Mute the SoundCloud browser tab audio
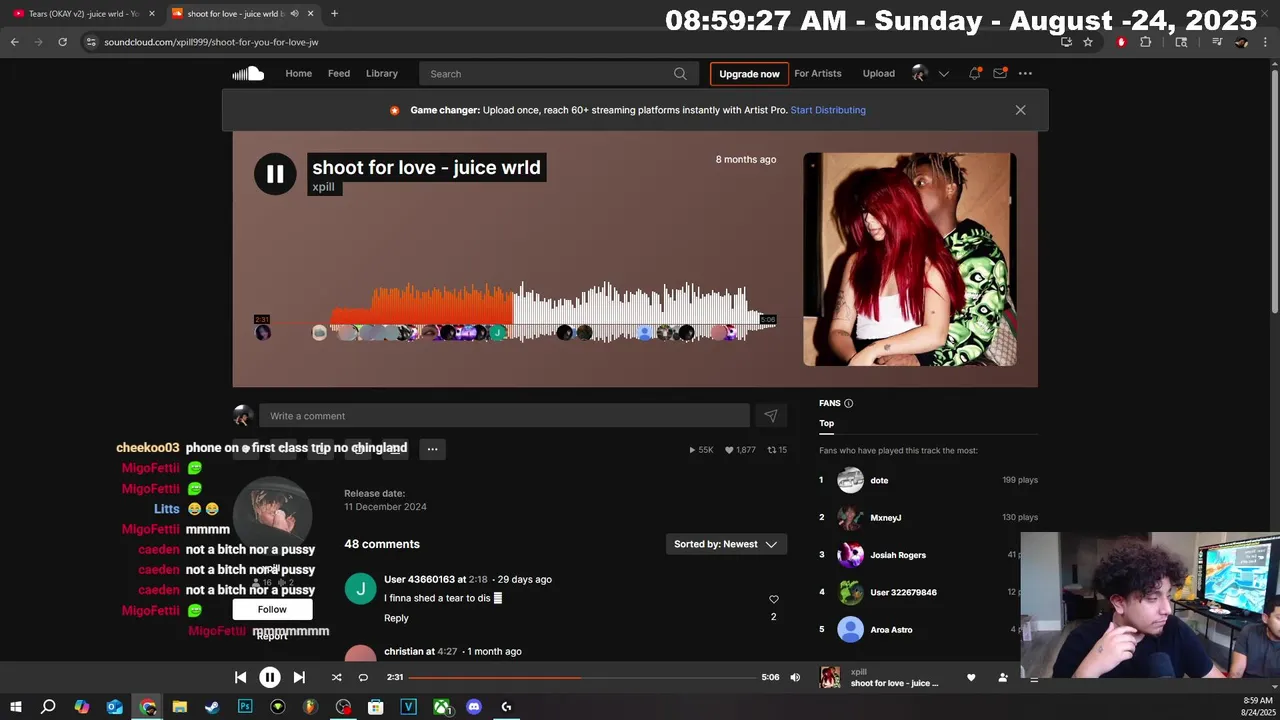Screen dimensions: 1280x720 click(294, 14)
